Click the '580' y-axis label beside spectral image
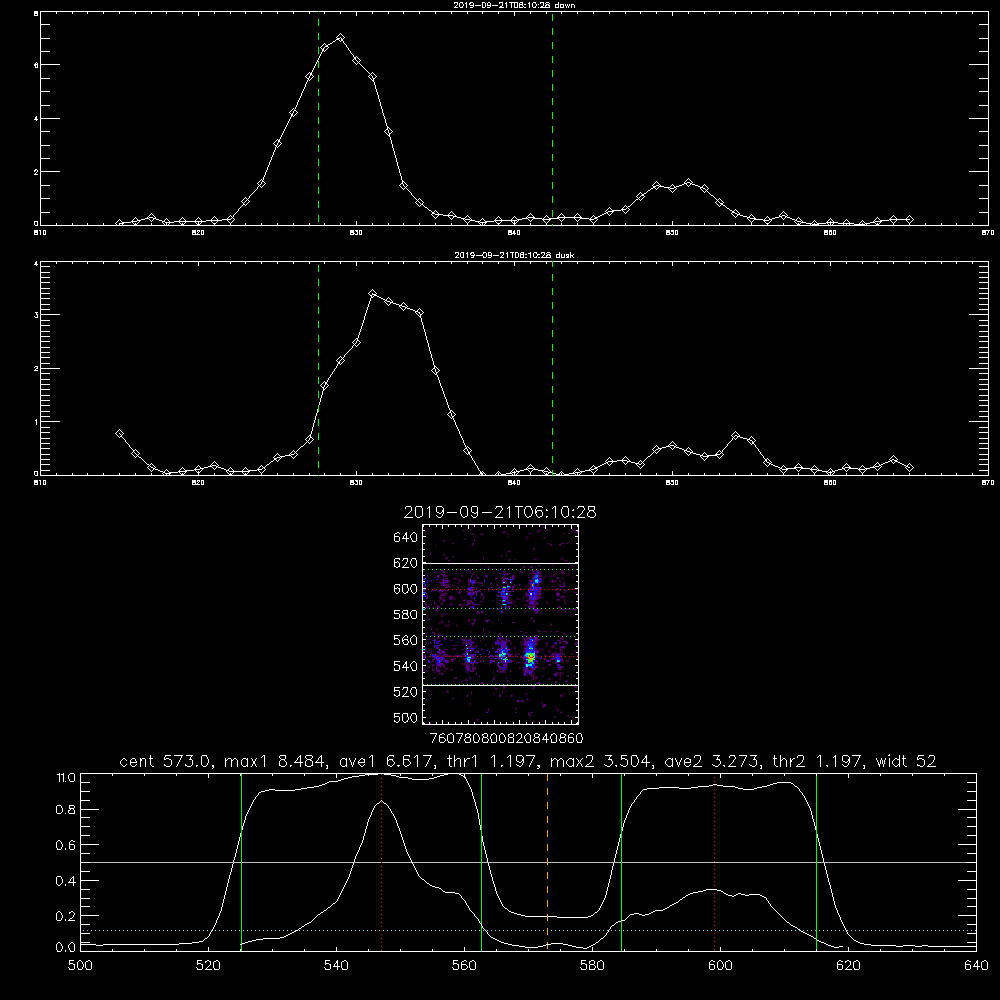Viewport: 1000px width, 1000px height. click(406, 615)
